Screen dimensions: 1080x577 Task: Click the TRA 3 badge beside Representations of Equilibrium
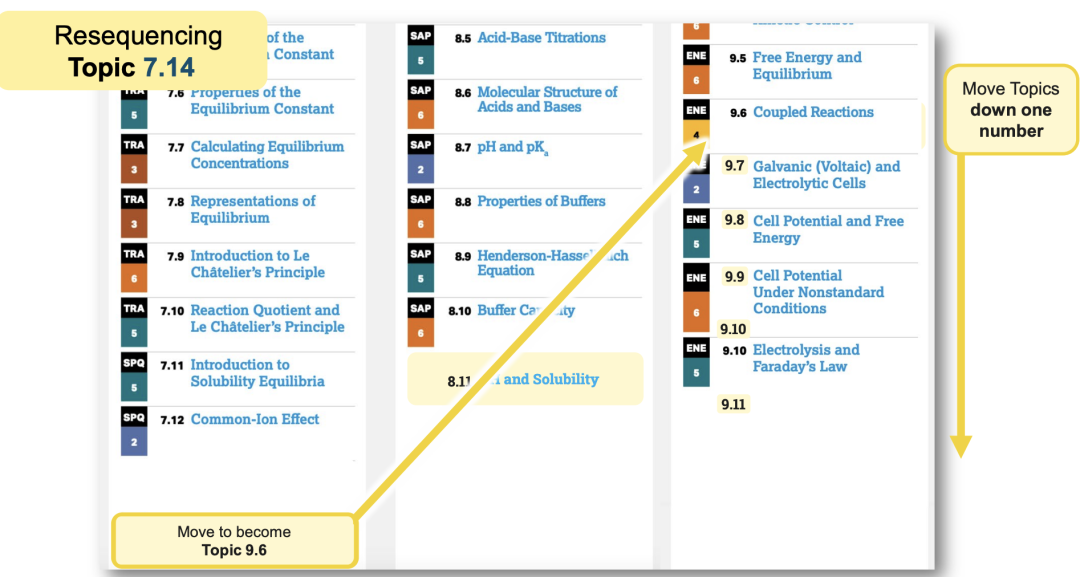coord(134,213)
